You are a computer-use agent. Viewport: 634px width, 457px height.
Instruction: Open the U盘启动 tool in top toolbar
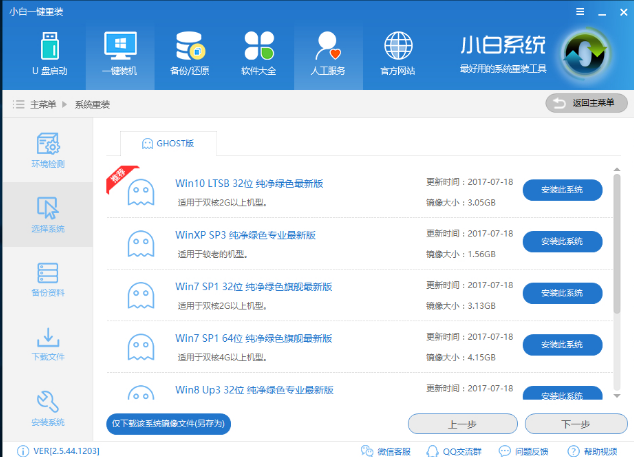point(49,54)
